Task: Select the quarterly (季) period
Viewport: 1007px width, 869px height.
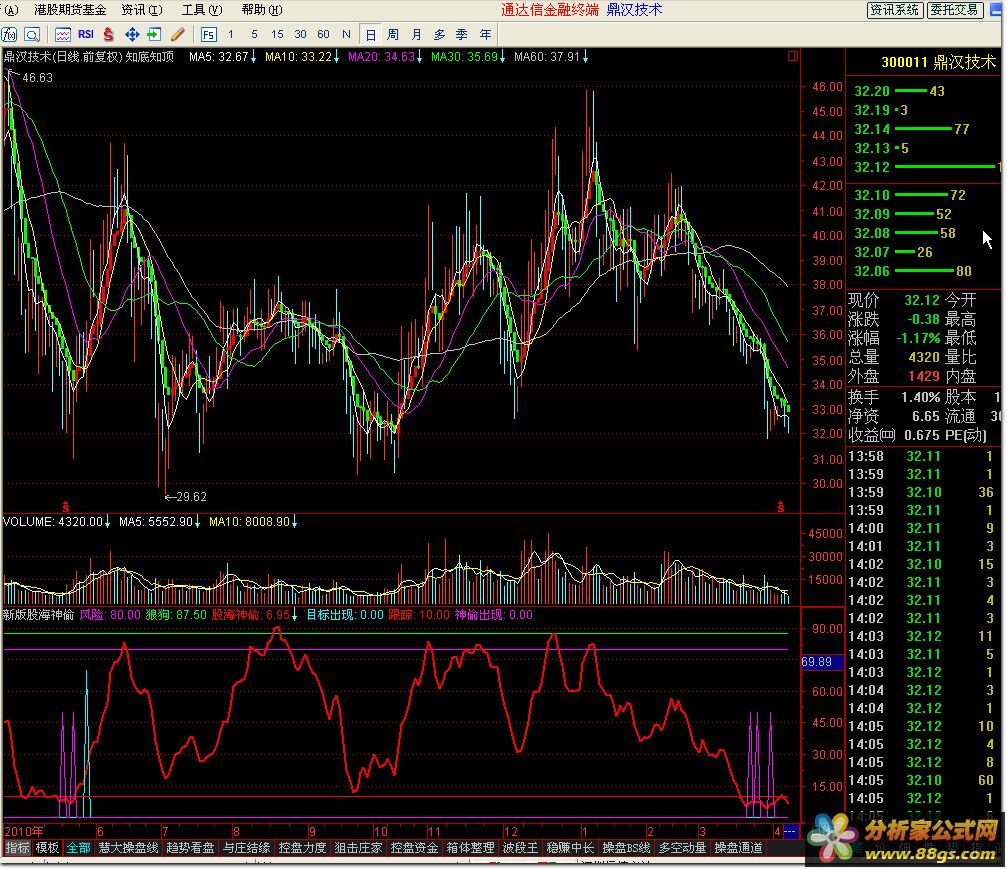Action: tap(462, 35)
